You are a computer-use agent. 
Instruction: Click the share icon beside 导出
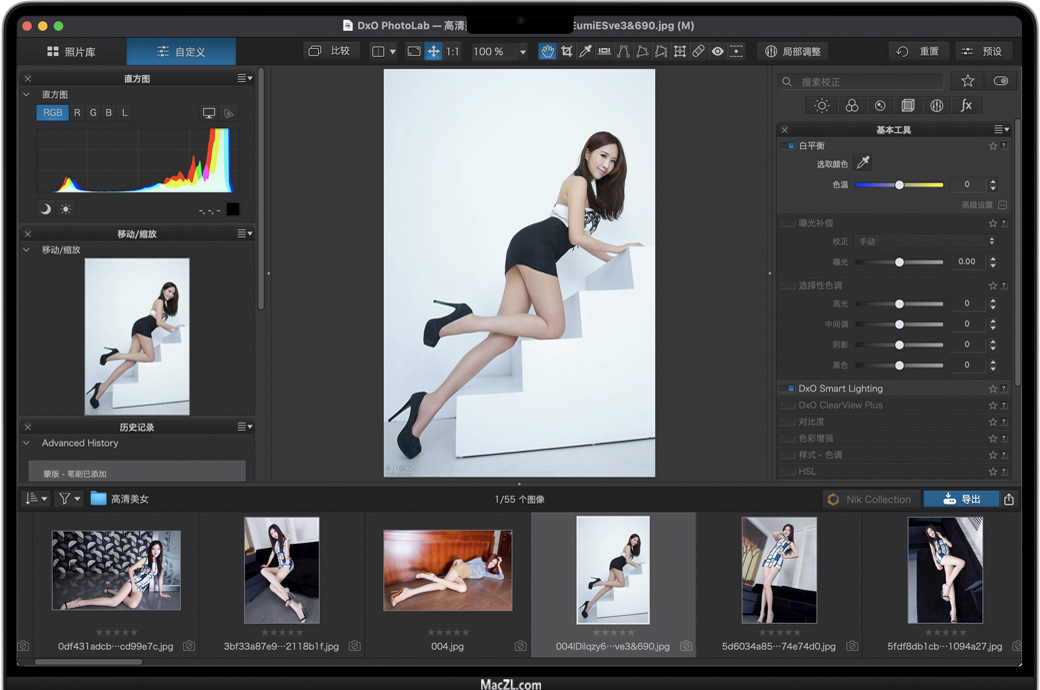point(1009,499)
